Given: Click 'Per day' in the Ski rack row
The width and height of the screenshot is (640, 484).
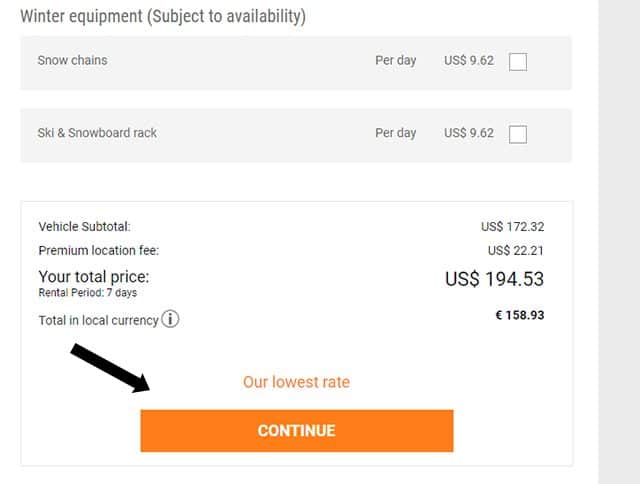Looking at the screenshot, I should (396, 133).
